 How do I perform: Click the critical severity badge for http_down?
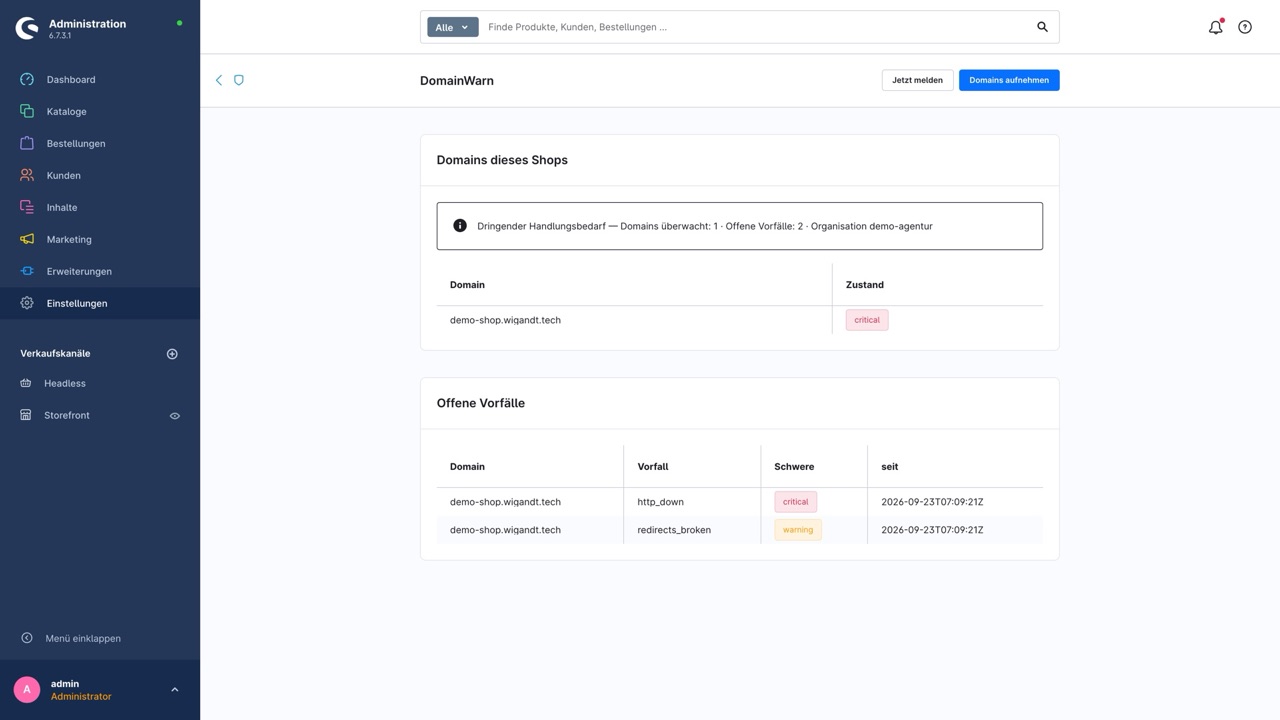click(795, 502)
